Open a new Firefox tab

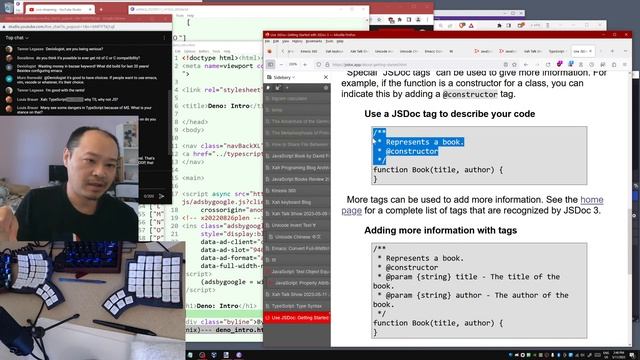click(x=612, y=51)
